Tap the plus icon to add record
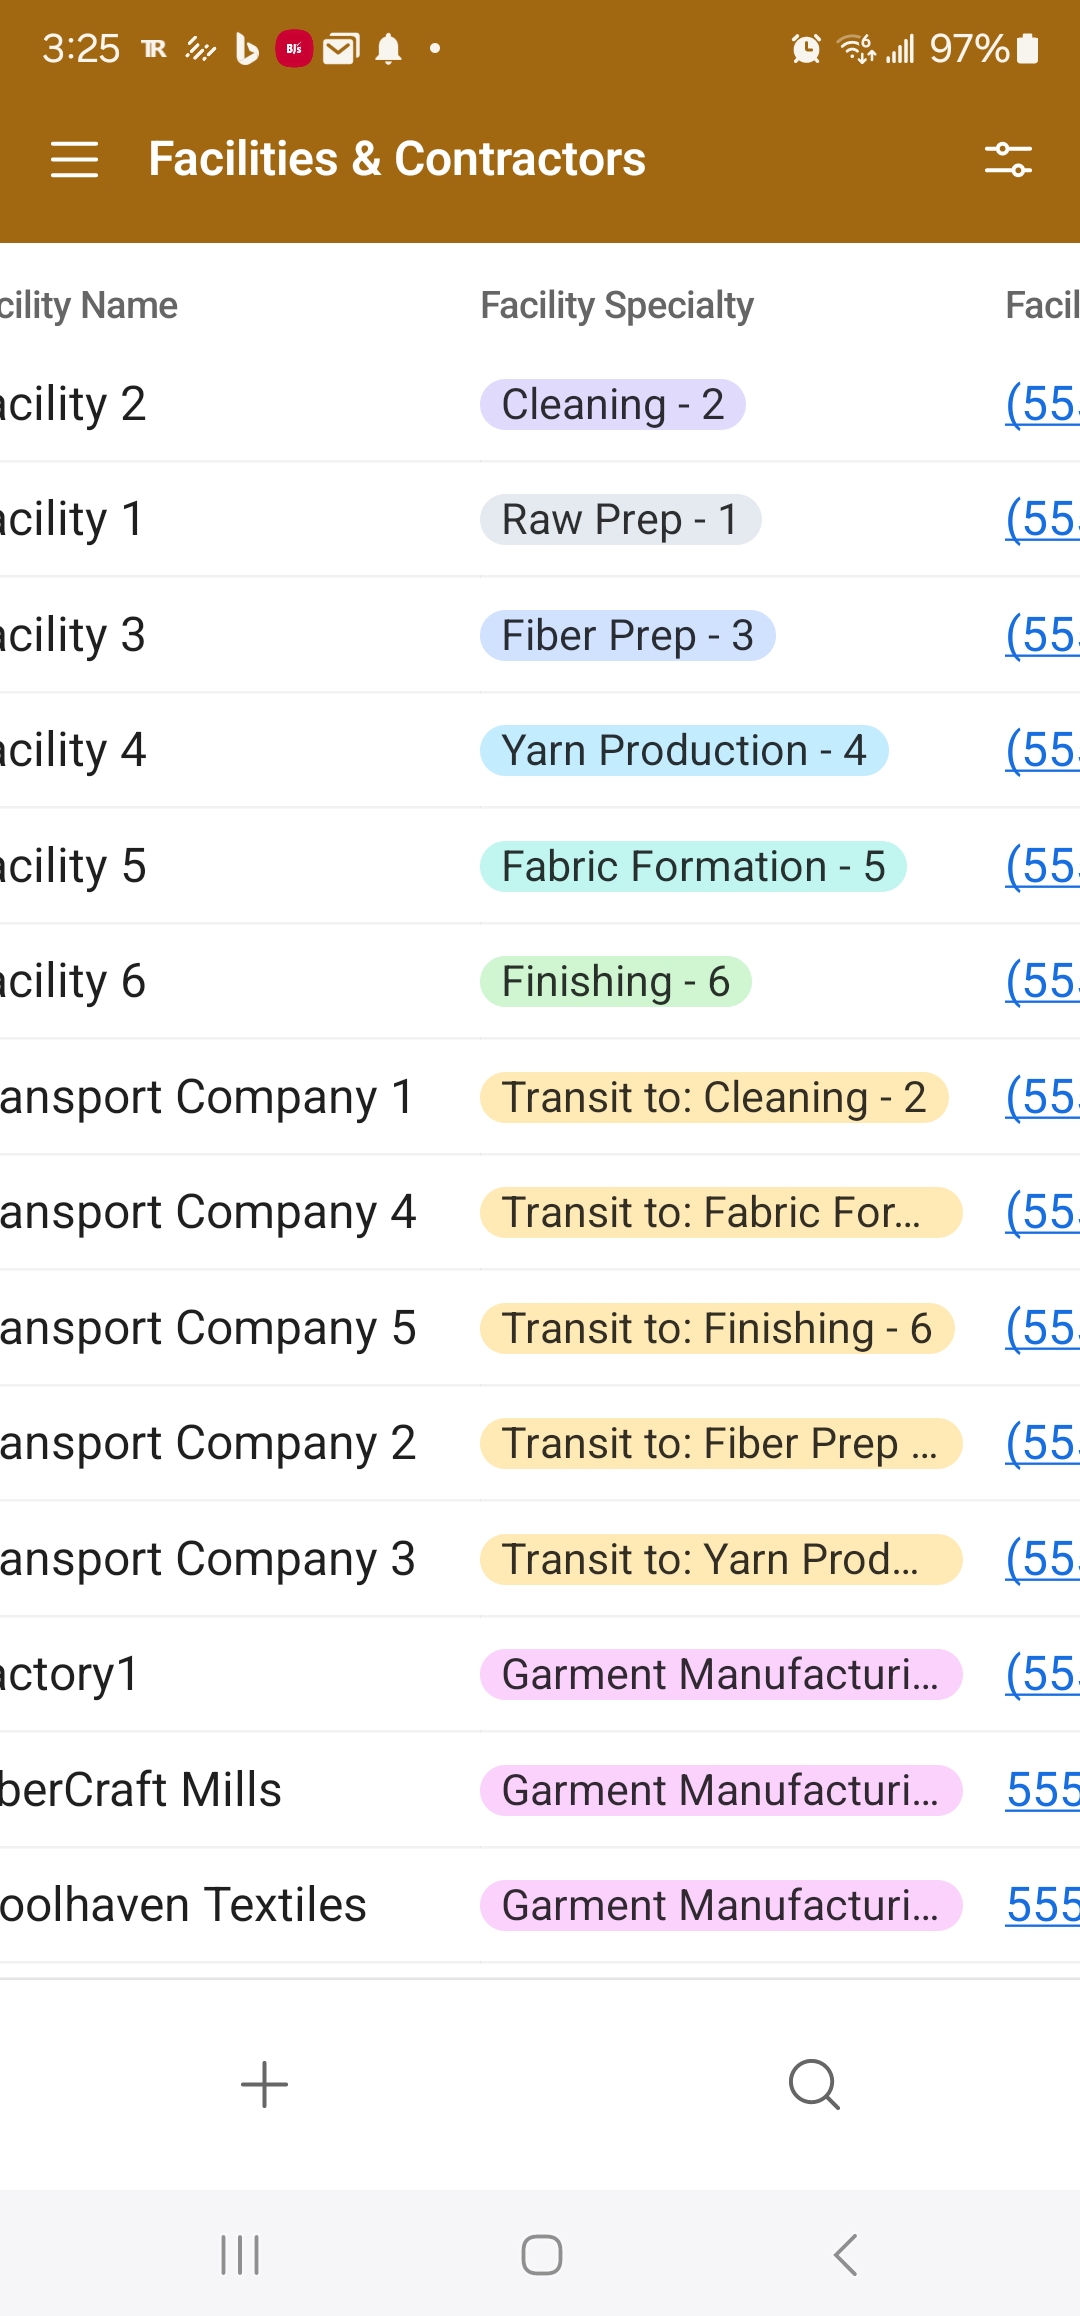 click(x=265, y=2085)
